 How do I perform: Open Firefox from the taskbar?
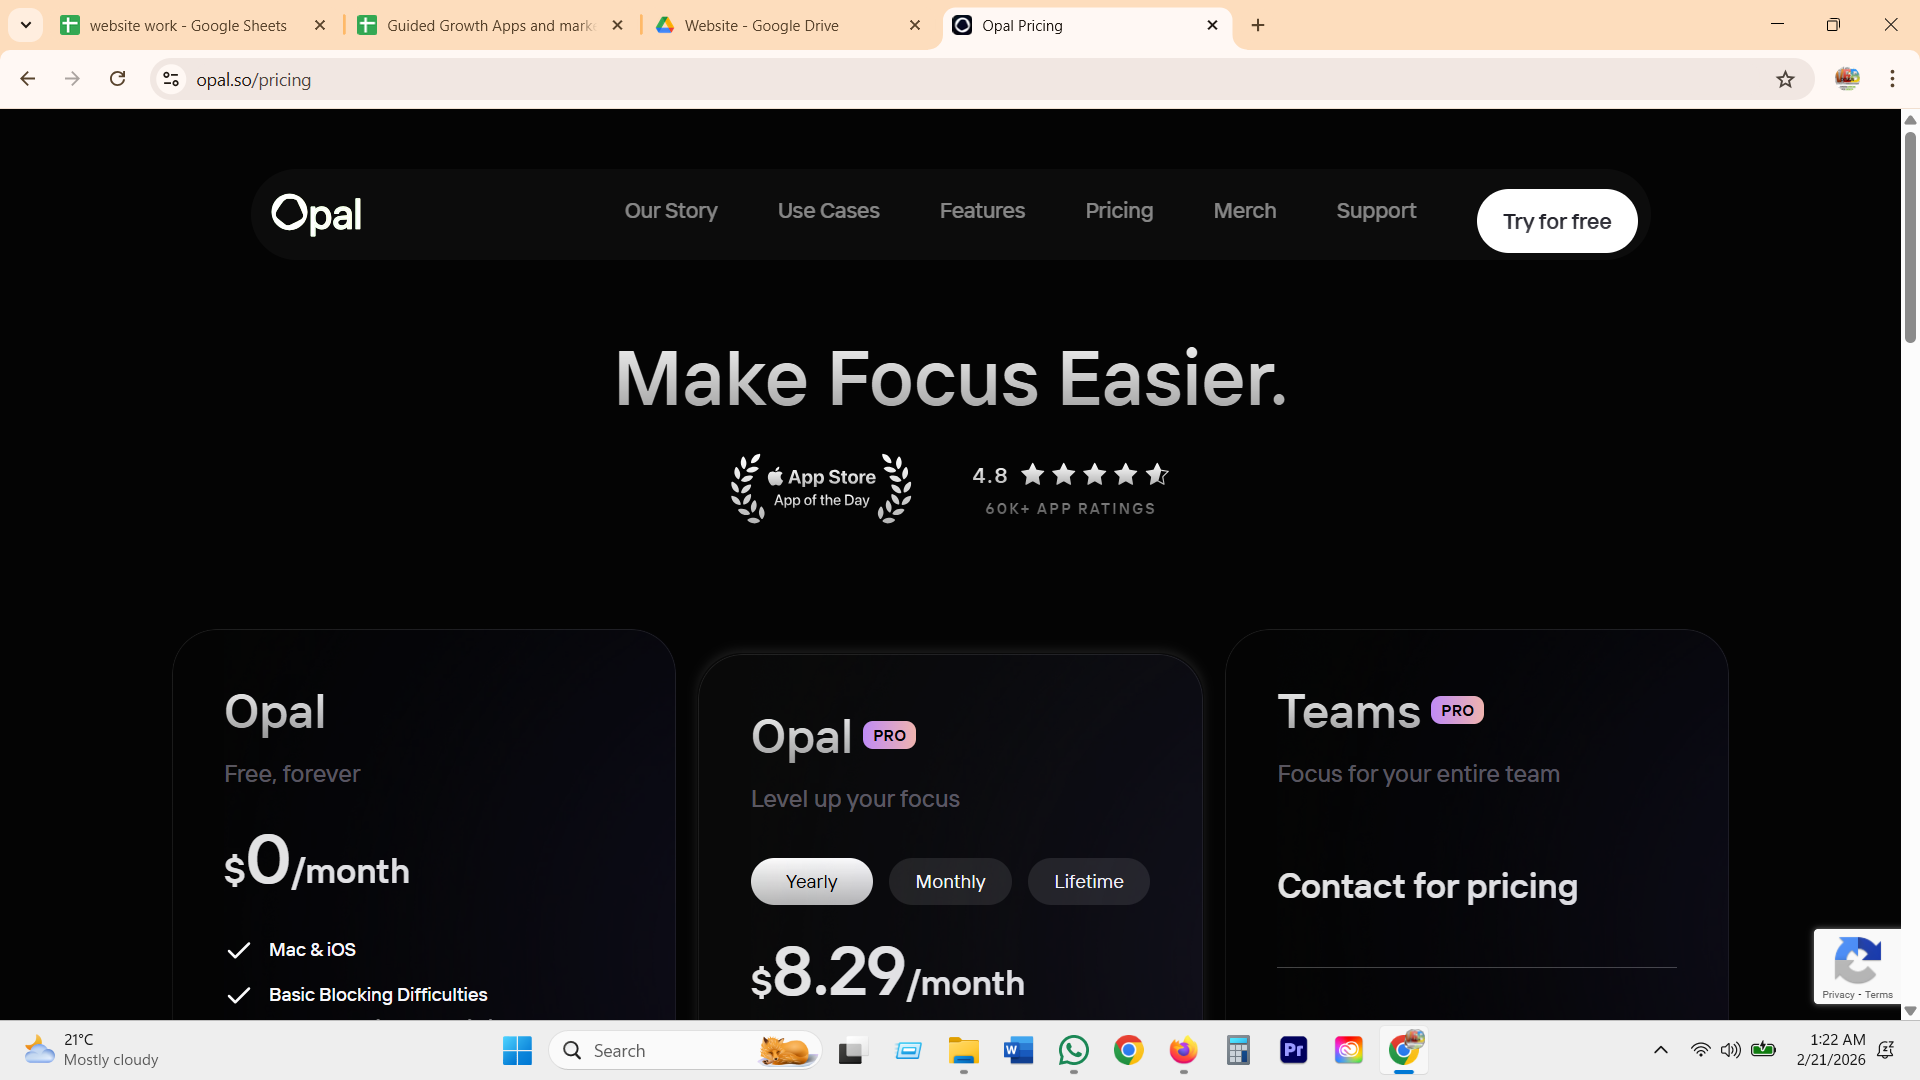tap(1183, 1050)
